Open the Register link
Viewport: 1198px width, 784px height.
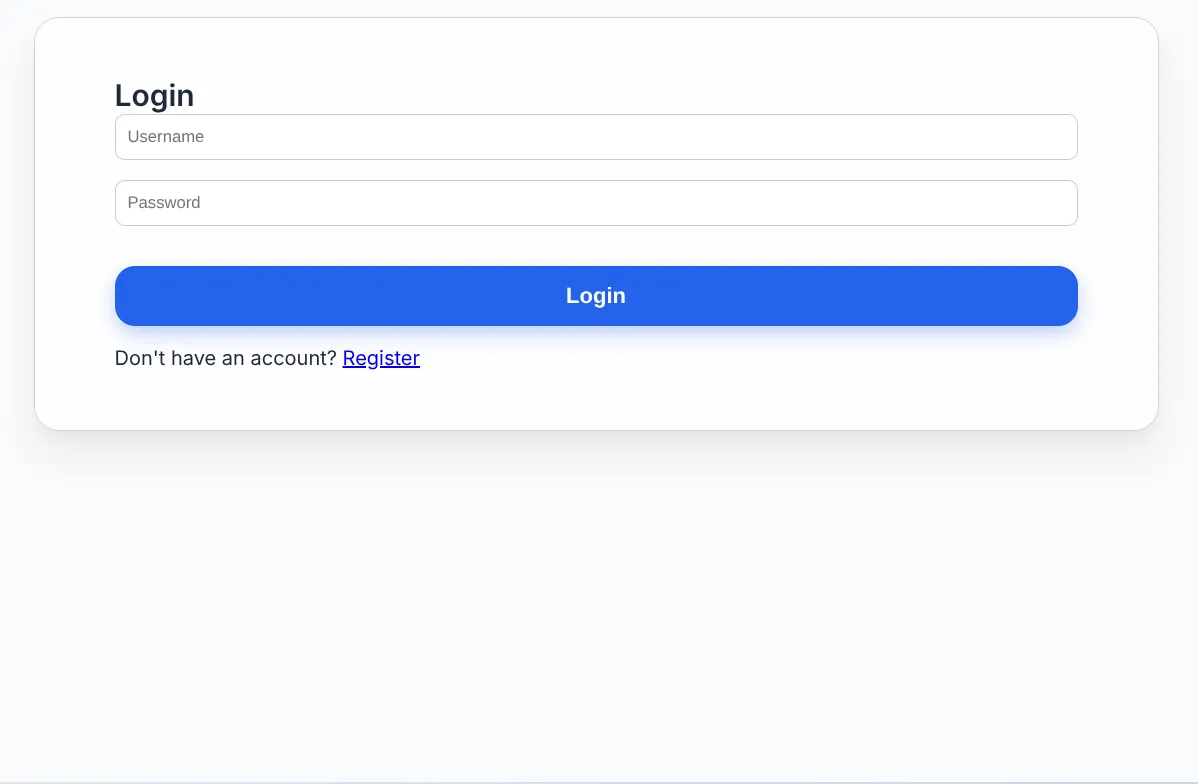pyautogui.click(x=381, y=358)
